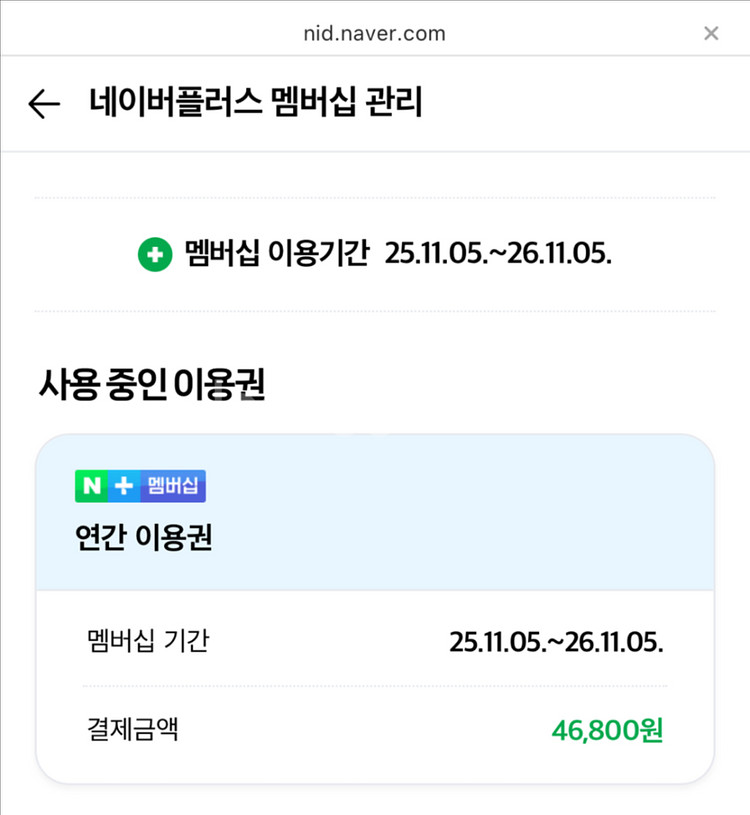Click the teal plus icon in membership badge
The image size is (750, 815).
click(125, 485)
